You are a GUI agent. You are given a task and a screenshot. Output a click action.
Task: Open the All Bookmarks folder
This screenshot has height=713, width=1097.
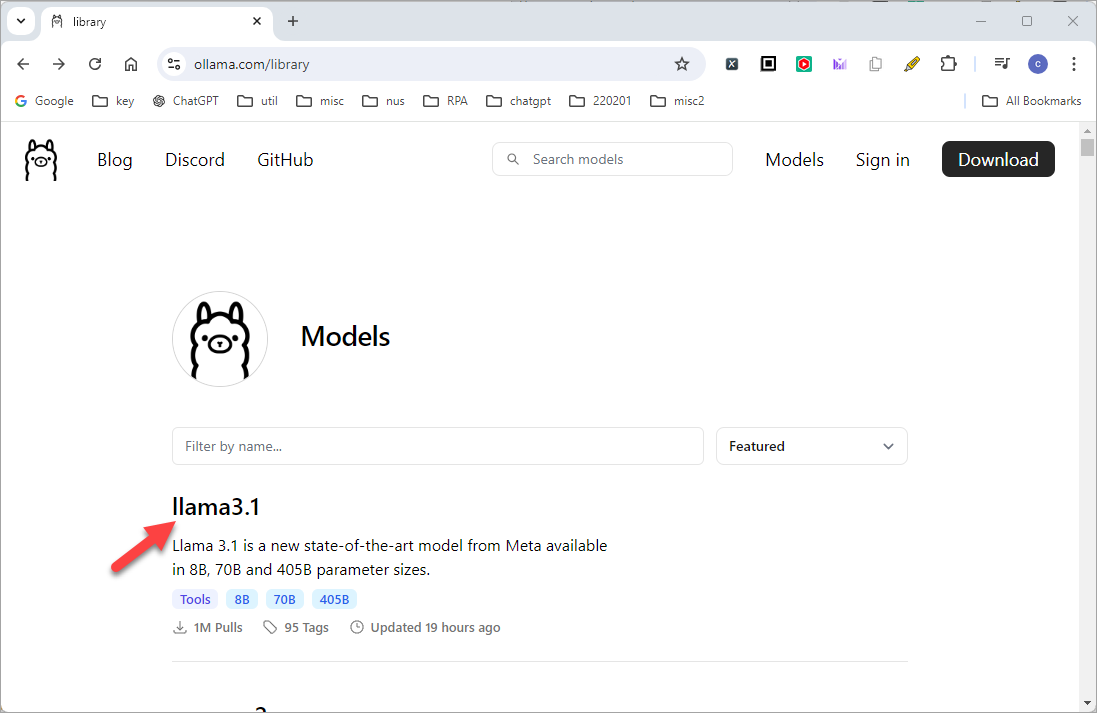coord(1032,101)
